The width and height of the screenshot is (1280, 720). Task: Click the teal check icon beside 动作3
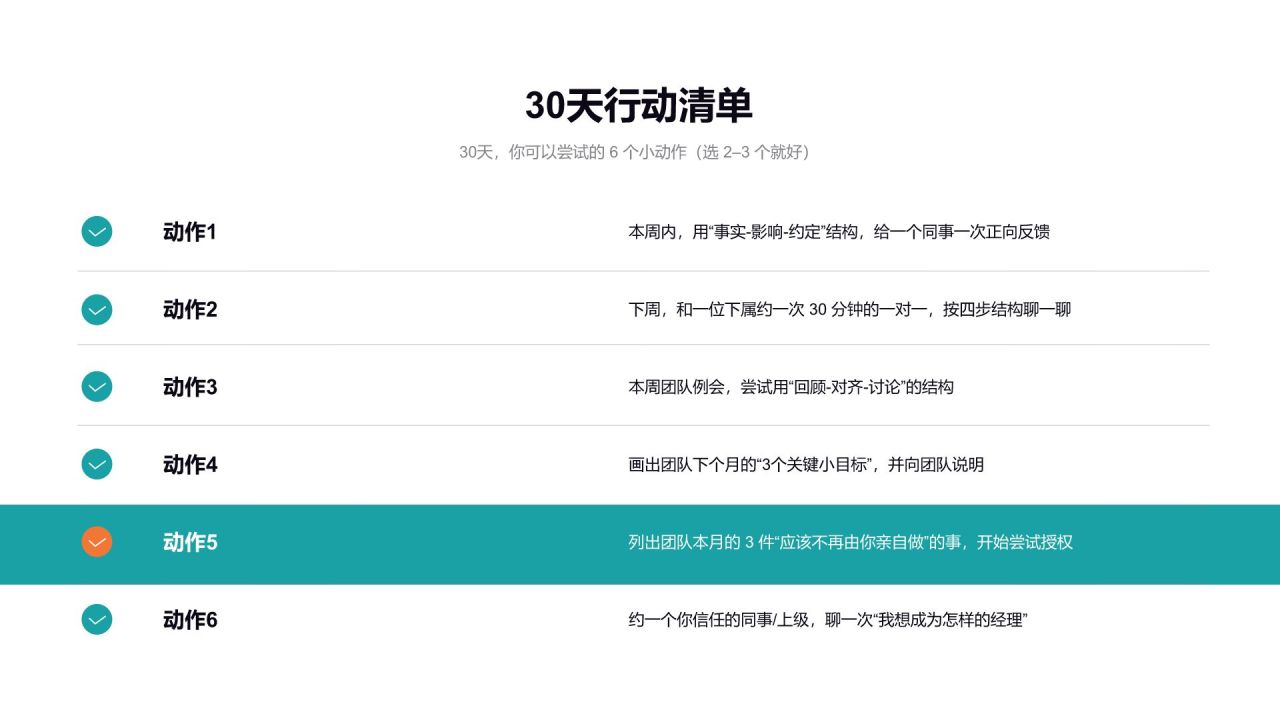(x=97, y=387)
